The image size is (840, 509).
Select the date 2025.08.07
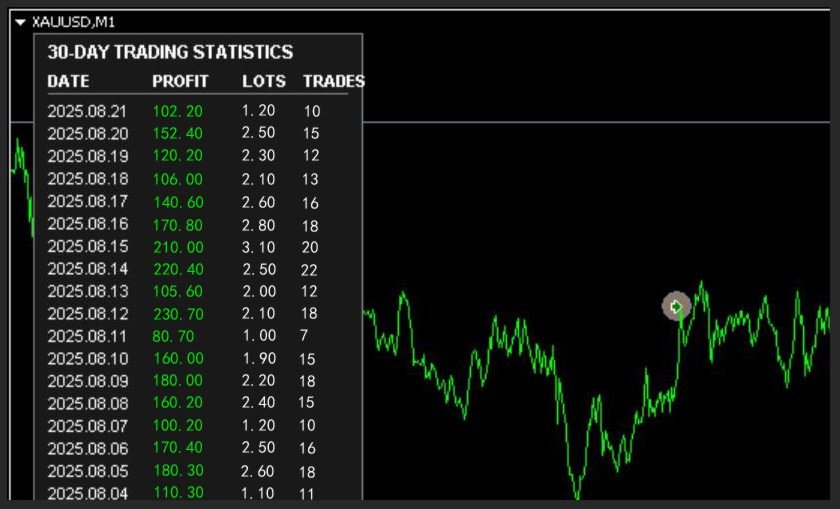click(87, 426)
